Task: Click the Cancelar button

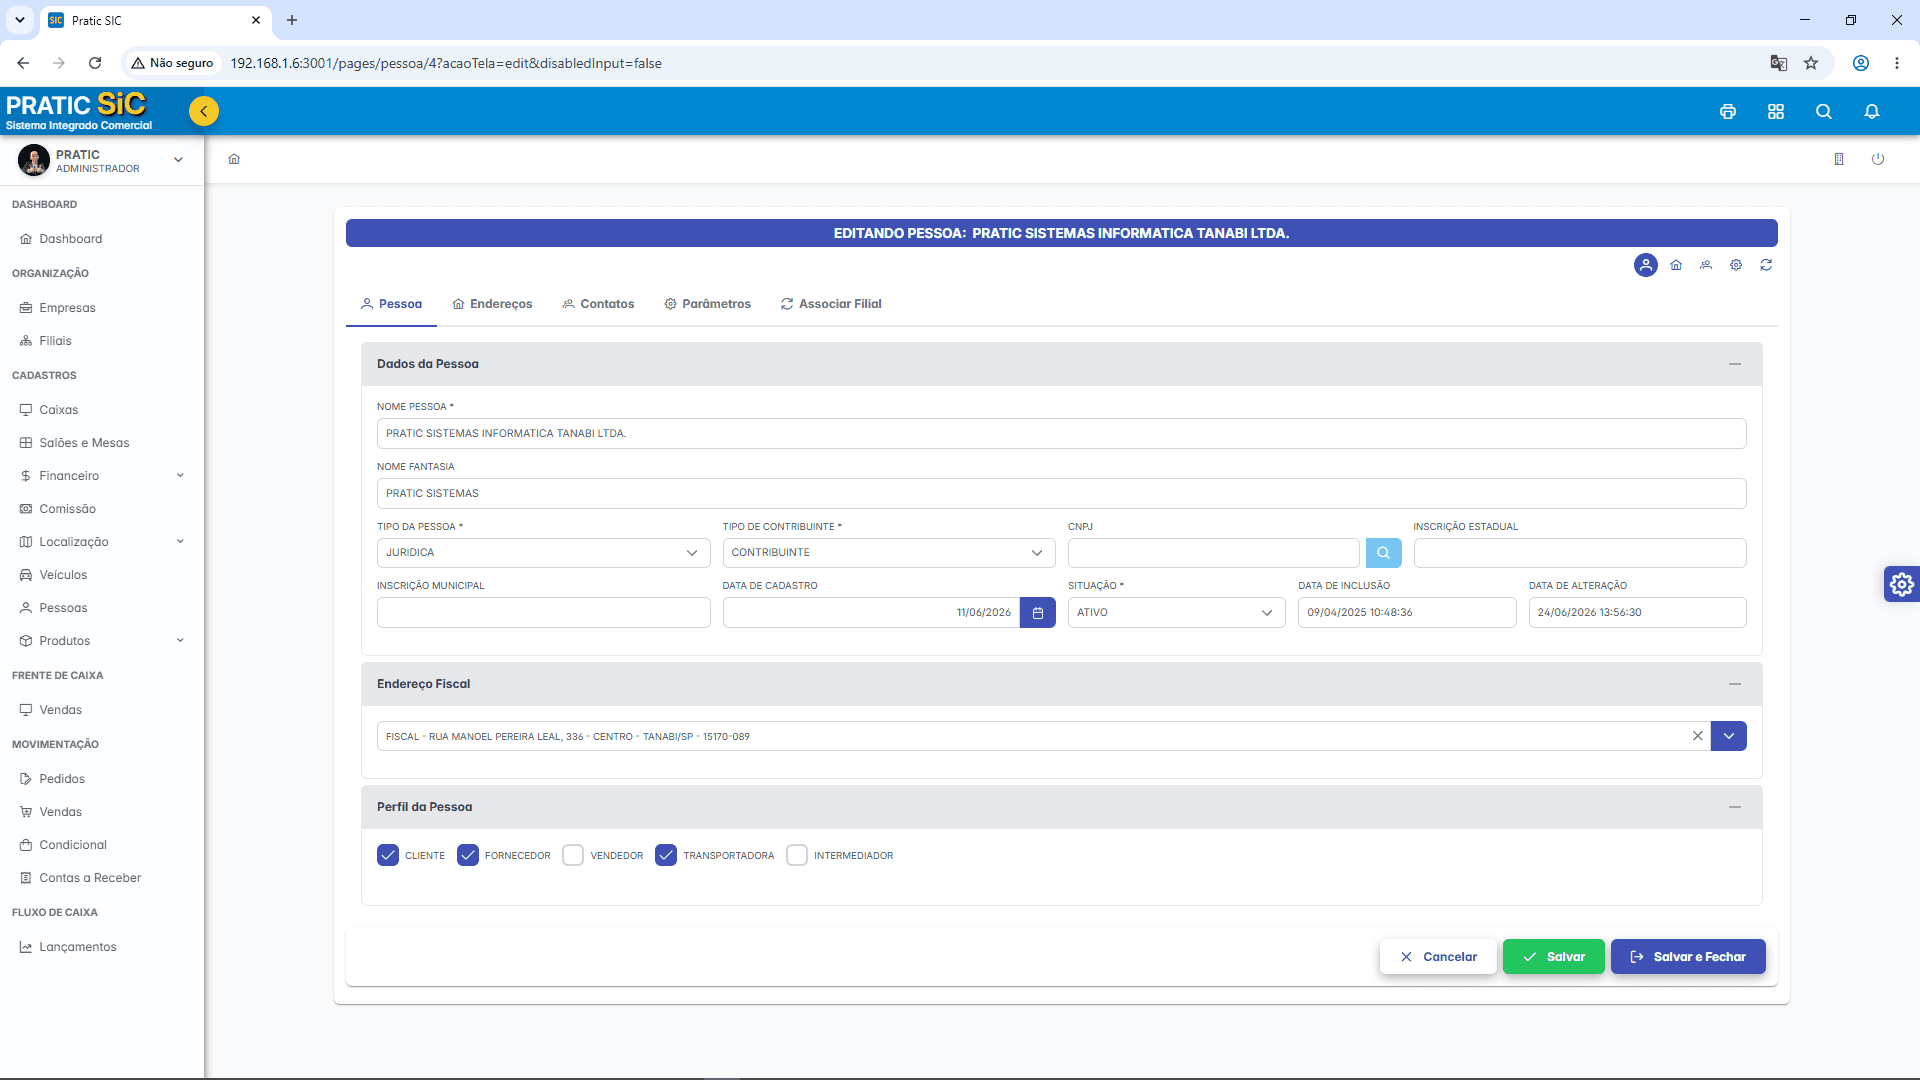Action: [1438, 957]
